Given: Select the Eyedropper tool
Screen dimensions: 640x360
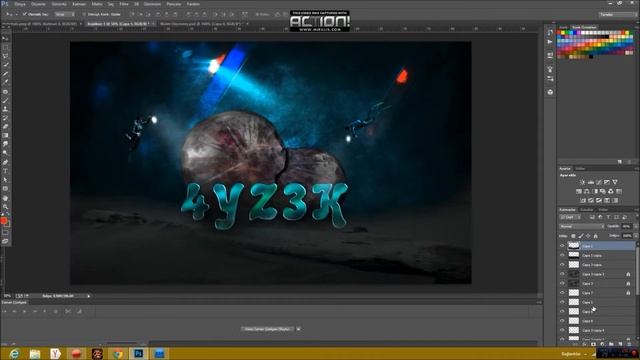Looking at the screenshot, I should pyautogui.click(x=5, y=82).
